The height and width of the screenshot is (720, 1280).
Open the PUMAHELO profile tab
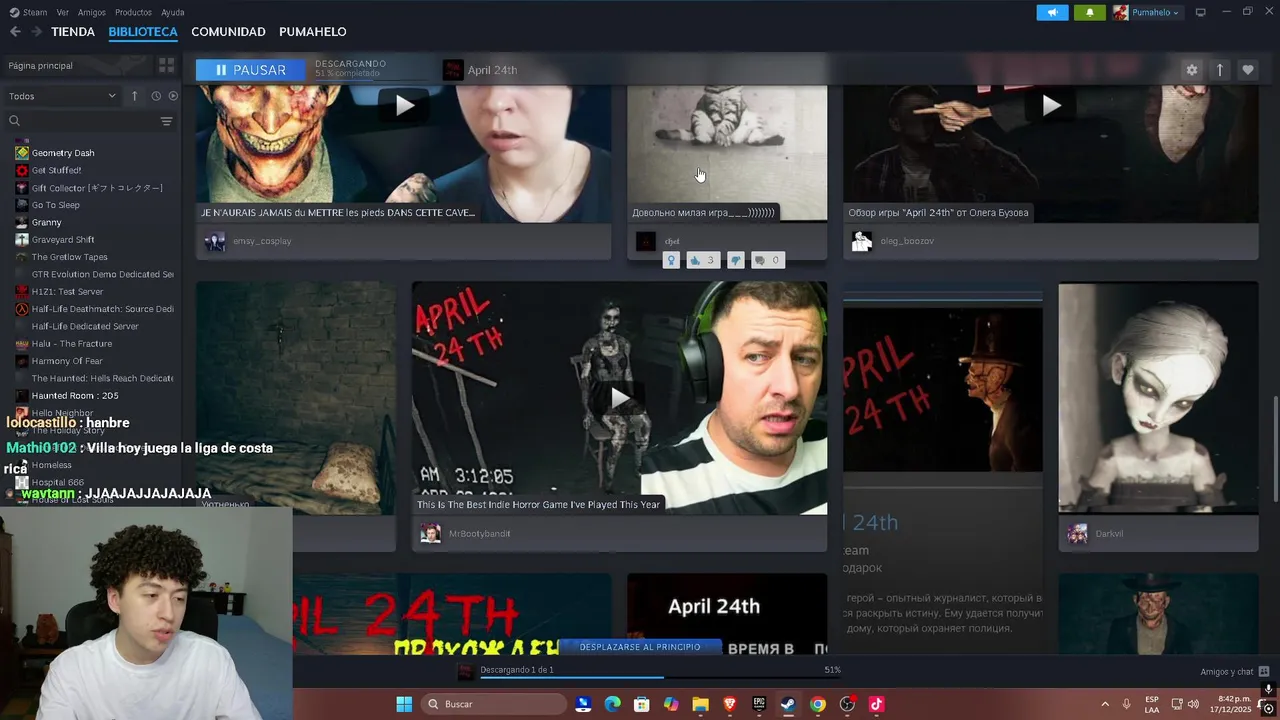(x=313, y=32)
